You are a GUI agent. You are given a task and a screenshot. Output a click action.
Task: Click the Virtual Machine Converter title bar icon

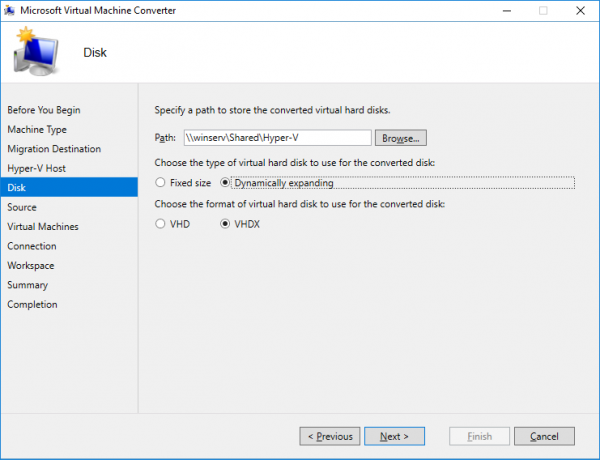[x=9, y=10]
